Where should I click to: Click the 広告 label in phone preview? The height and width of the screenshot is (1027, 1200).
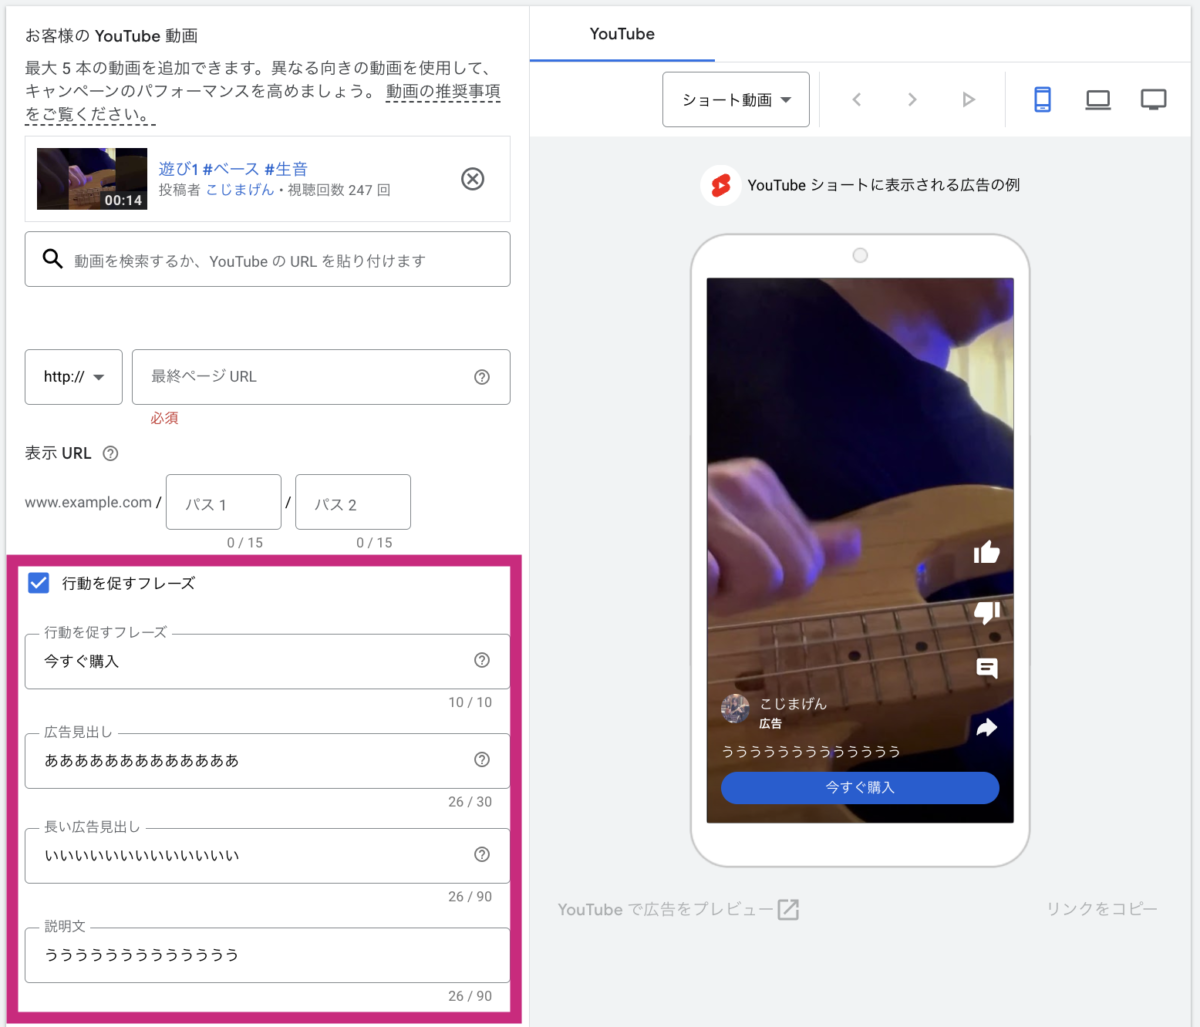point(770,723)
